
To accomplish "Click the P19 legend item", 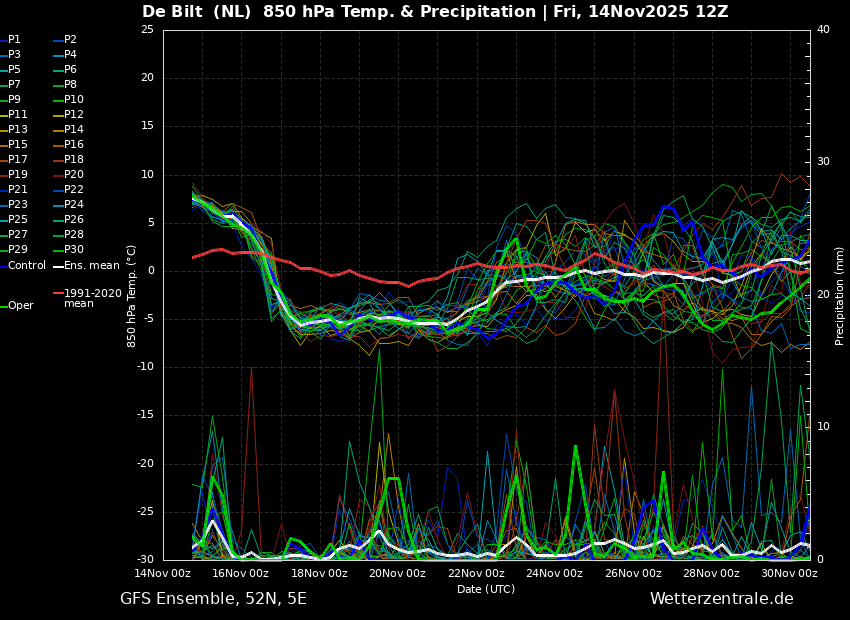I will [x=14, y=174].
